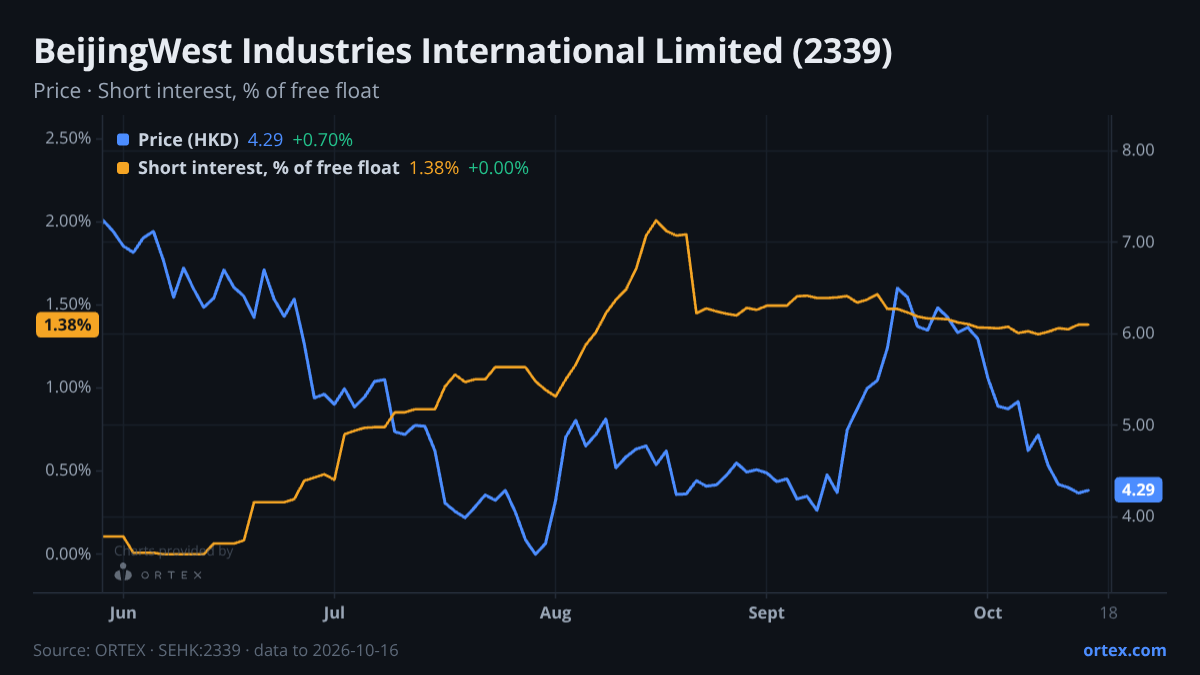Click the 6.00 right axis label
This screenshot has height=675, width=1200.
pyautogui.click(x=1139, y=334)
